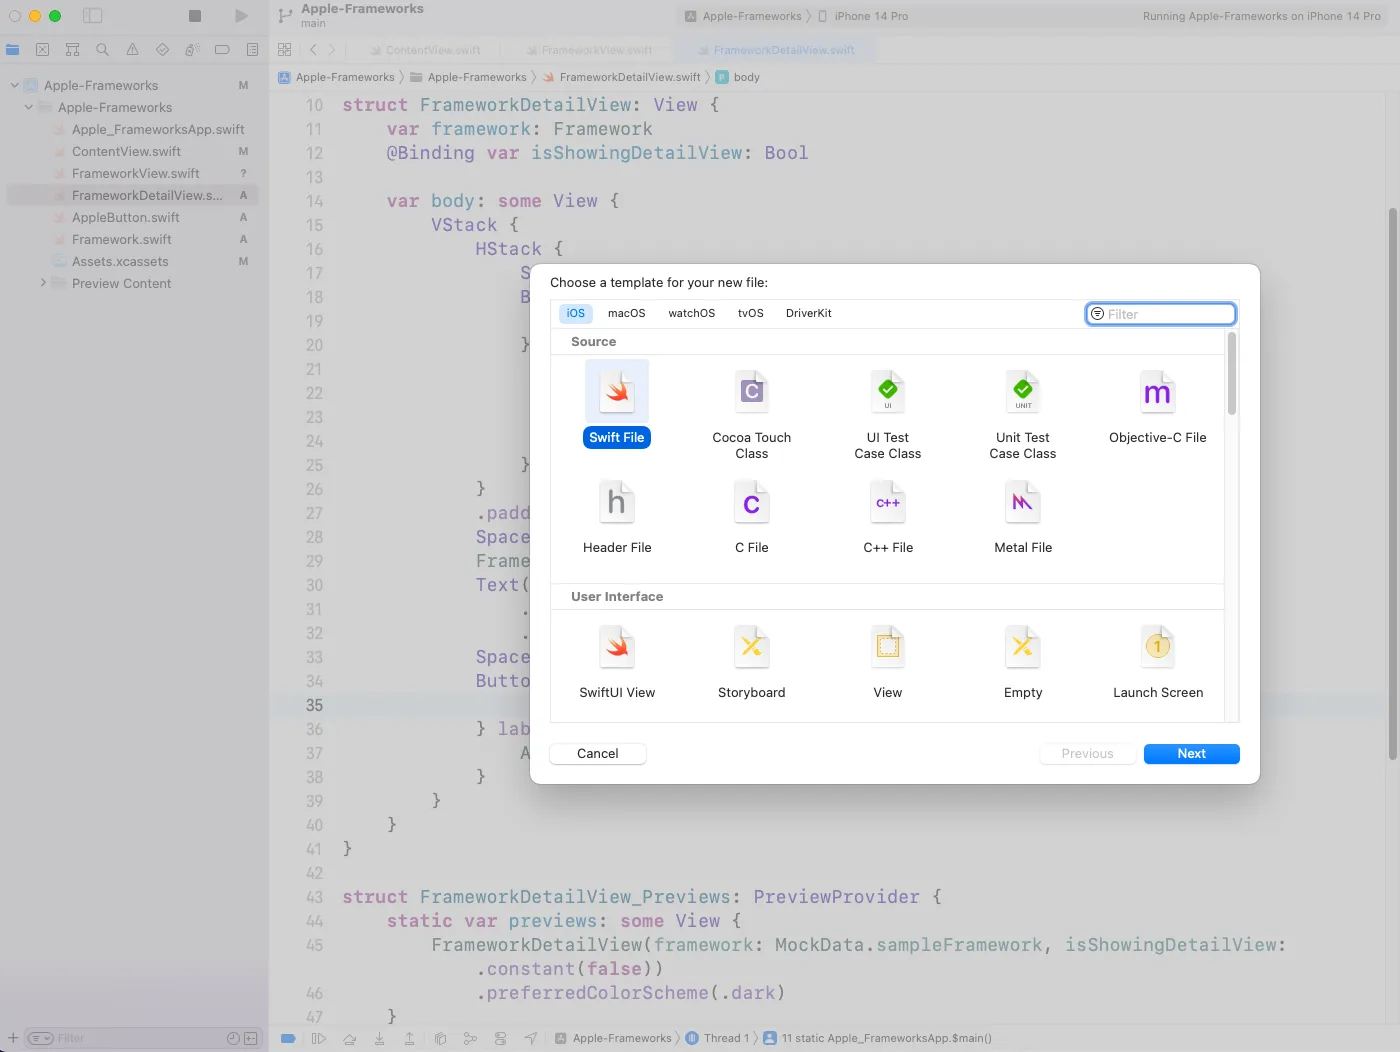This screenshot has height=1052, width=1400.
Task: Choose the Cocoa Touch Class template
Action: pos(751,391)
